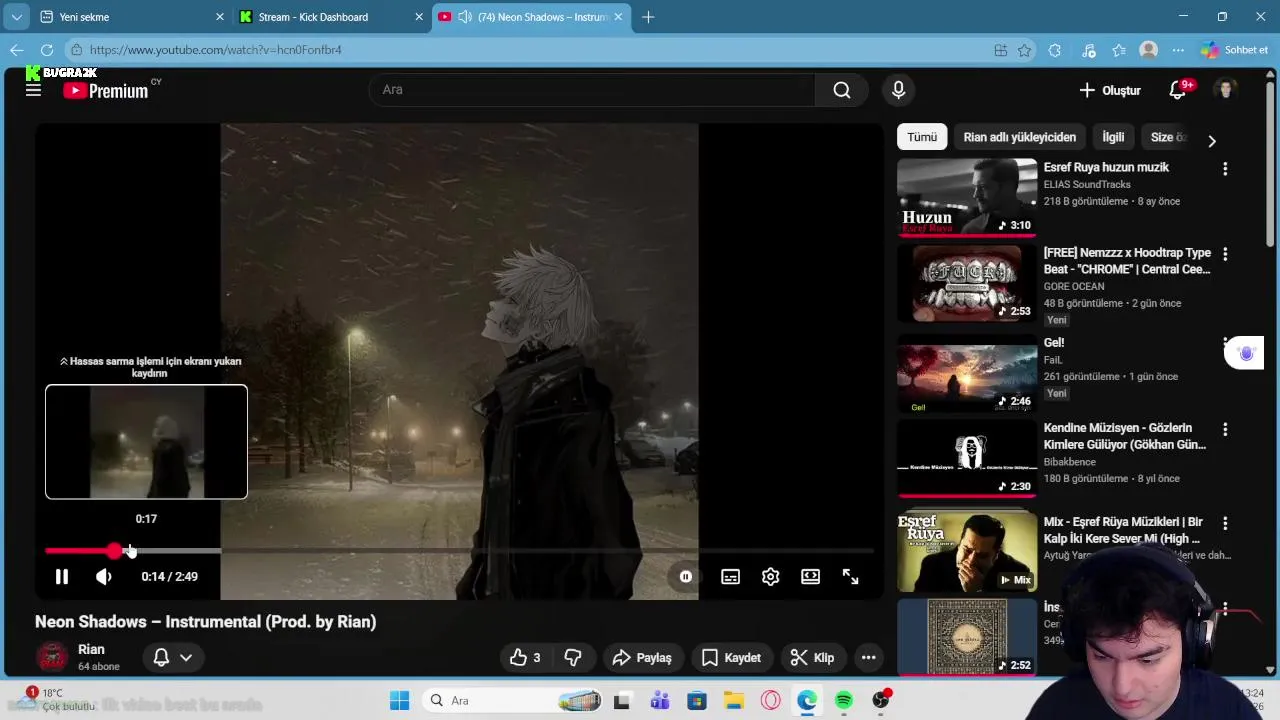
Task: Switch to theater mode view
Action: click(810, 577)
